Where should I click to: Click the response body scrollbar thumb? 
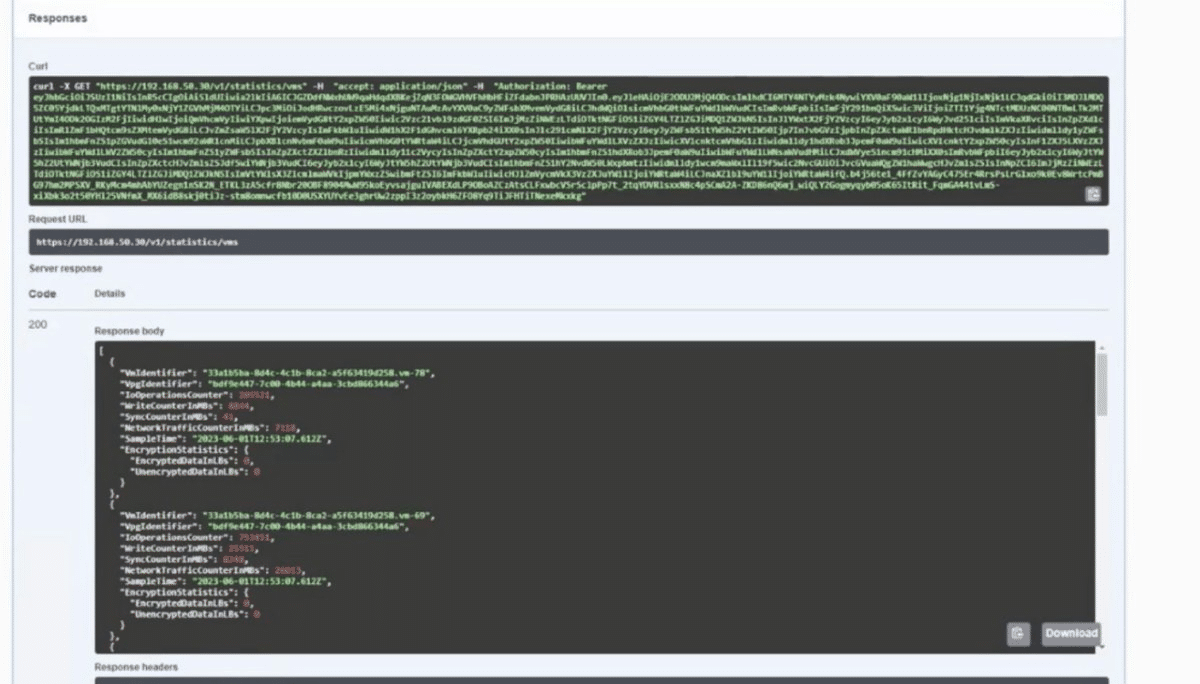tap(1102, 384)
